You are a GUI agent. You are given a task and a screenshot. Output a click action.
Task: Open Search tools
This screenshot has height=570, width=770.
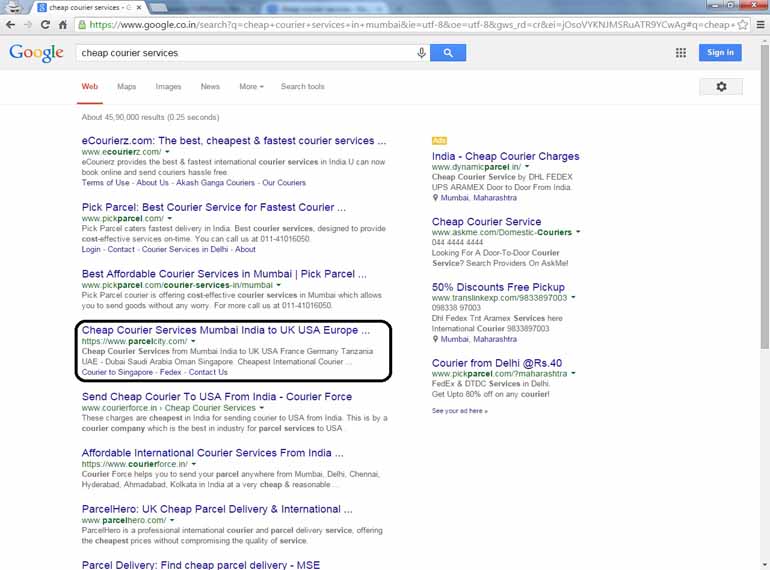click(x=302, y=86)
